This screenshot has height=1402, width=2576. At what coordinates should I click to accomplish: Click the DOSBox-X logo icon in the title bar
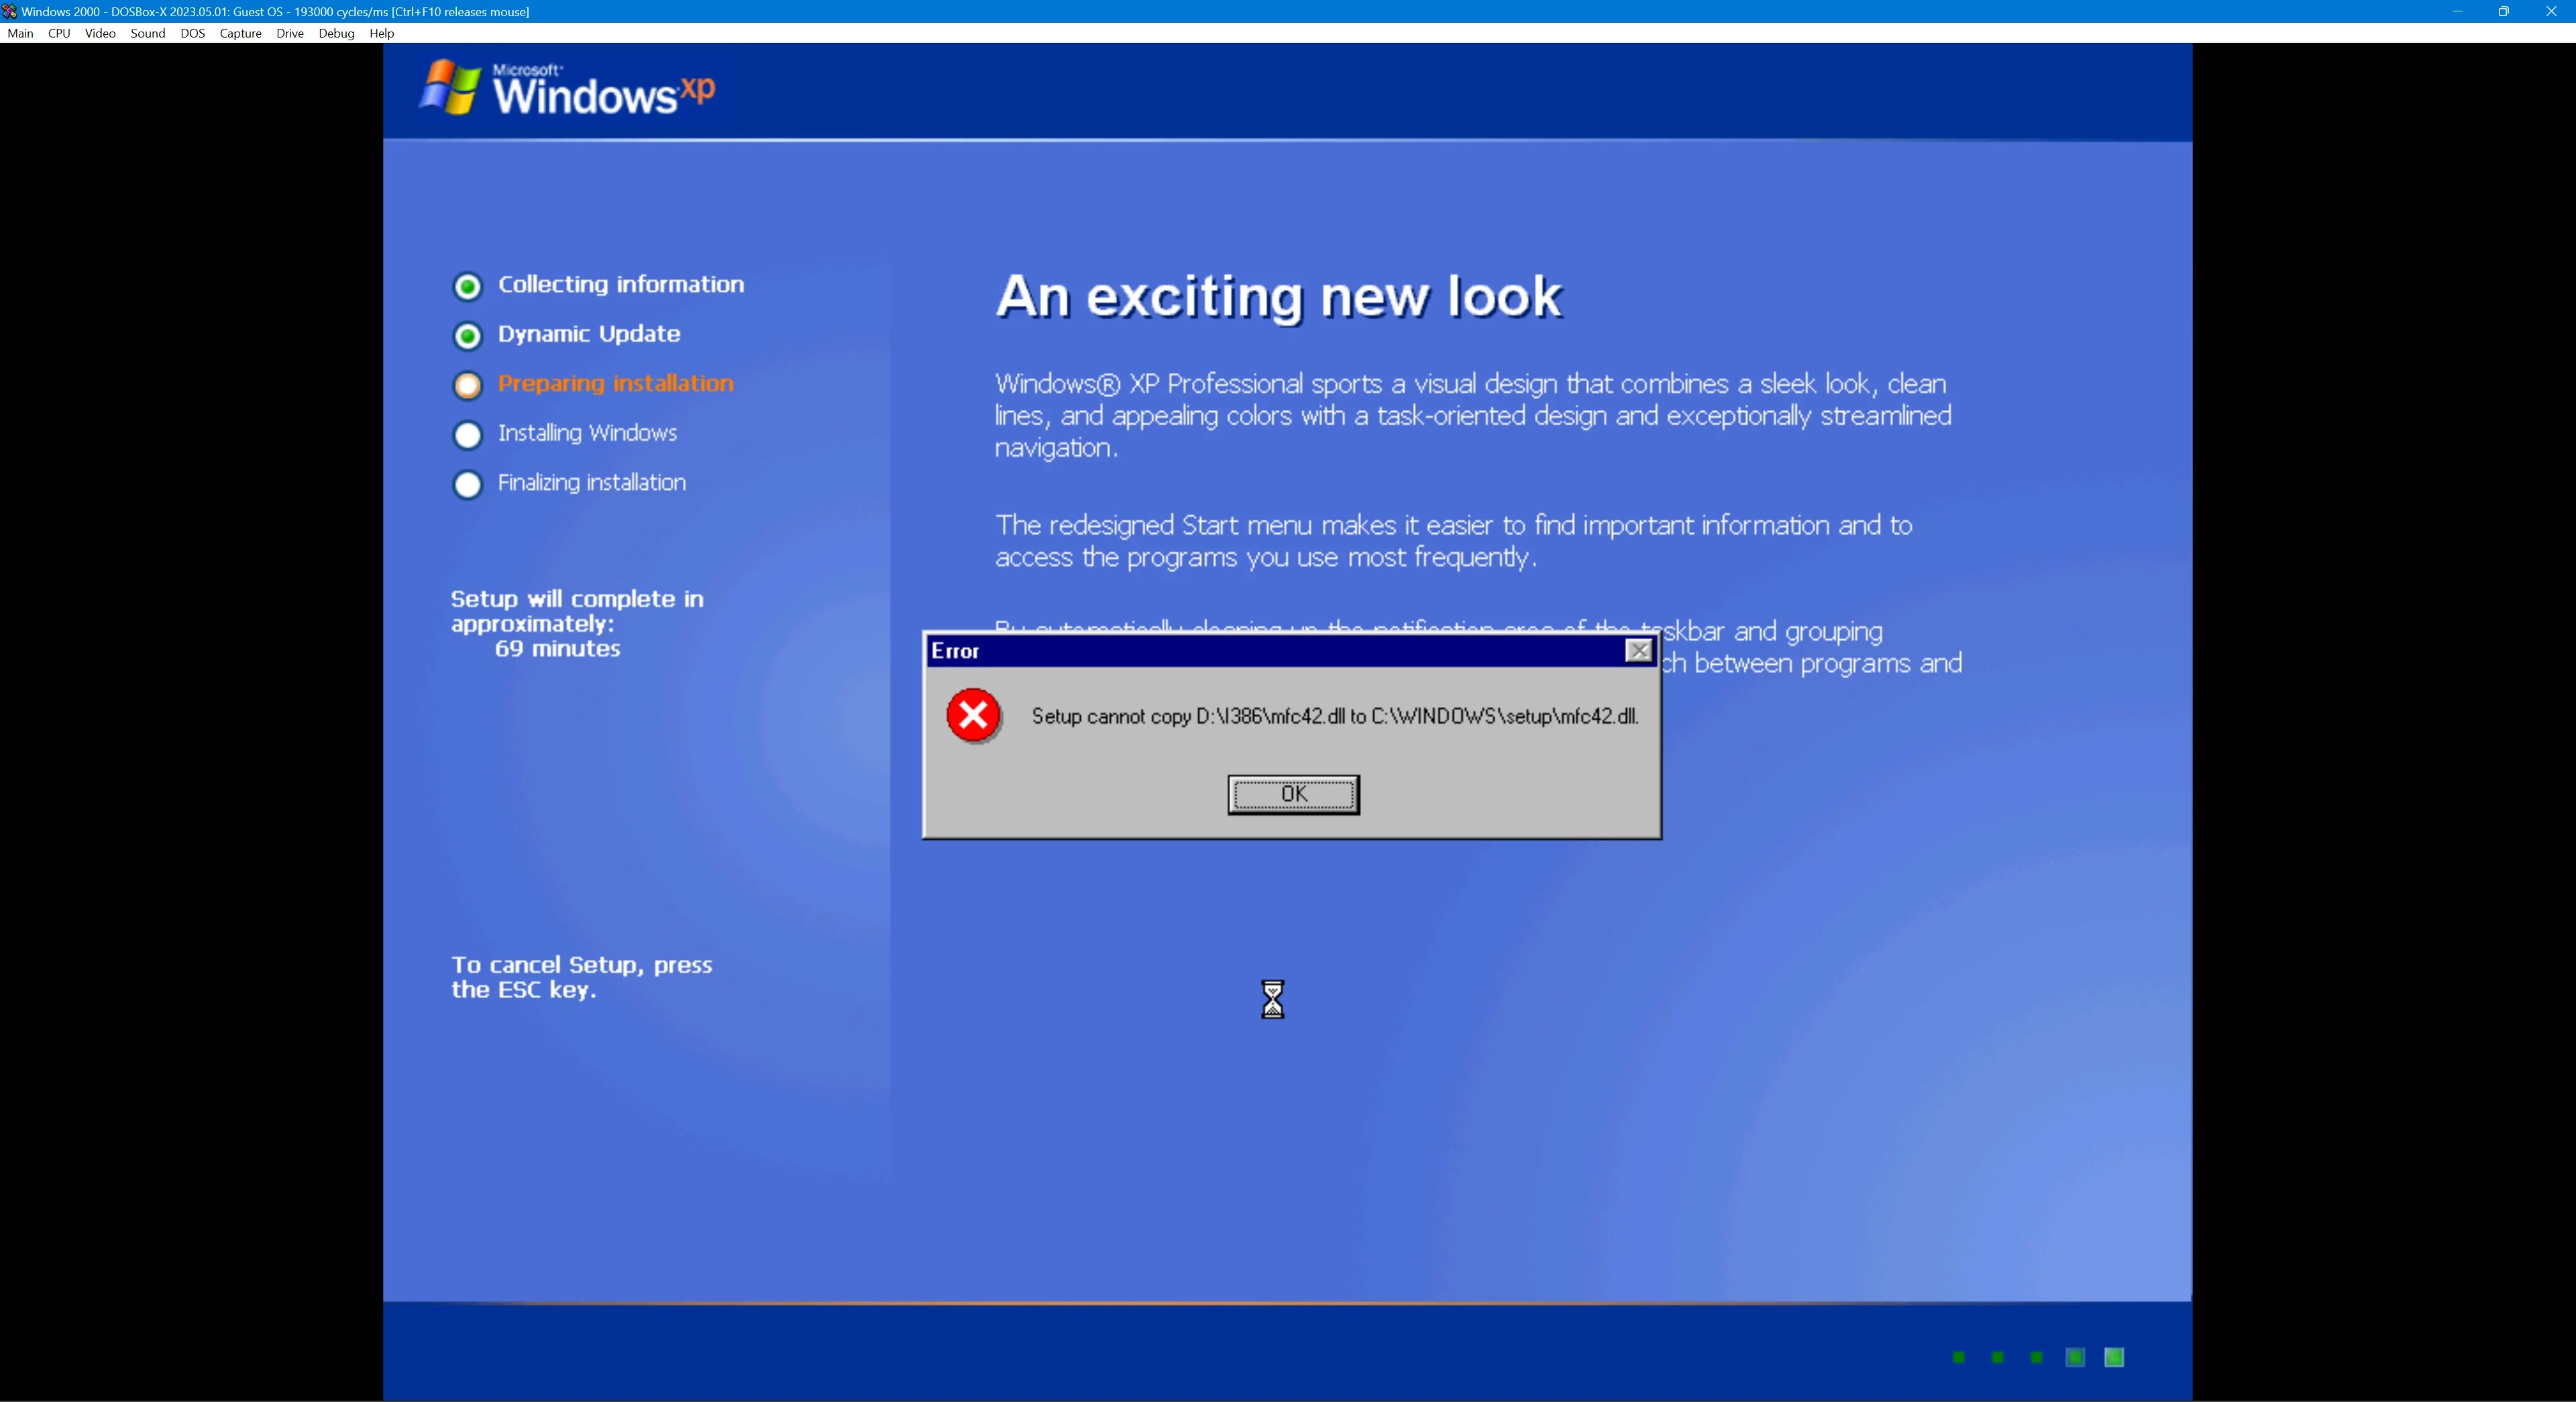pos(10,11)
